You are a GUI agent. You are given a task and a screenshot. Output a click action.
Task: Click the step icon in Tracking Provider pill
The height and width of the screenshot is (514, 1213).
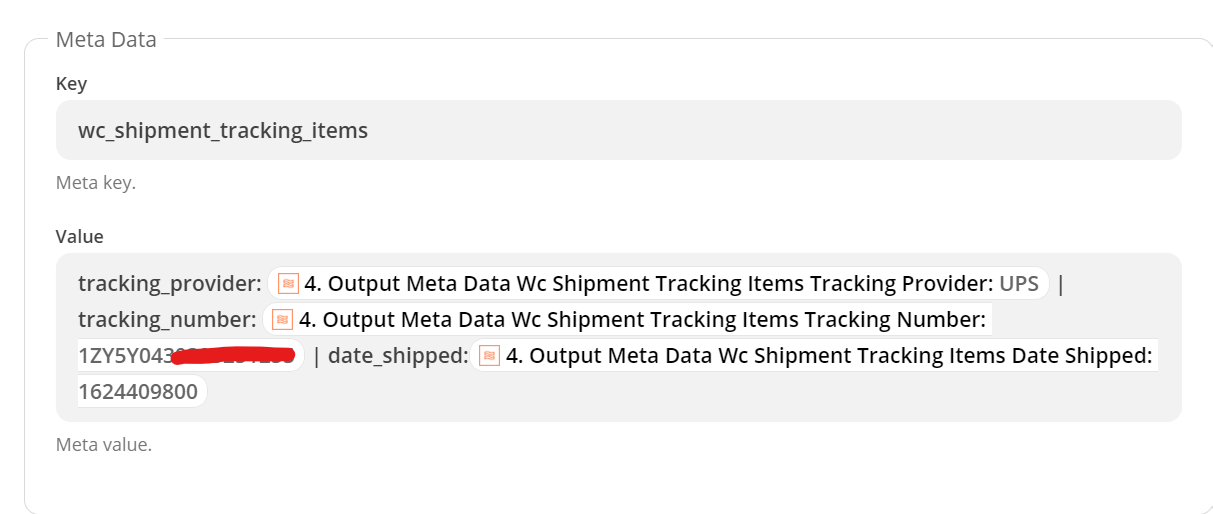[288, 283]
